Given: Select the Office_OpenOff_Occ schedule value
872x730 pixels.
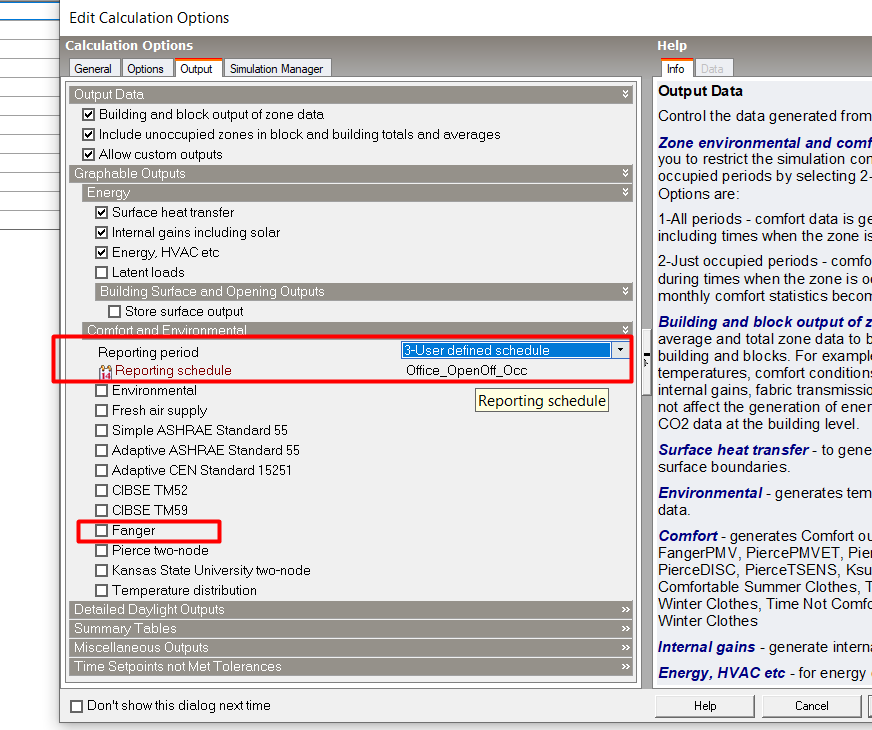Looking at the screenshot, I should [467, 371].
